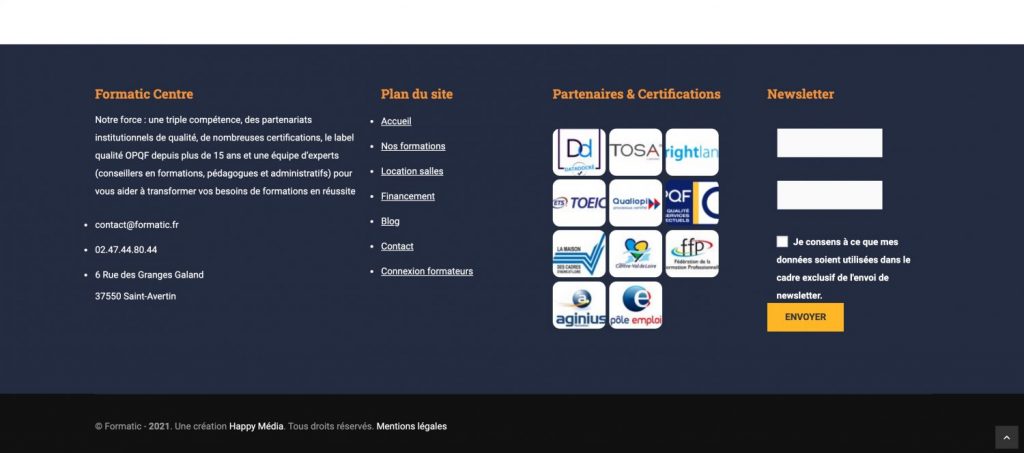
Task: Click the Datadock certification logo
Action: tap(579, 152)
